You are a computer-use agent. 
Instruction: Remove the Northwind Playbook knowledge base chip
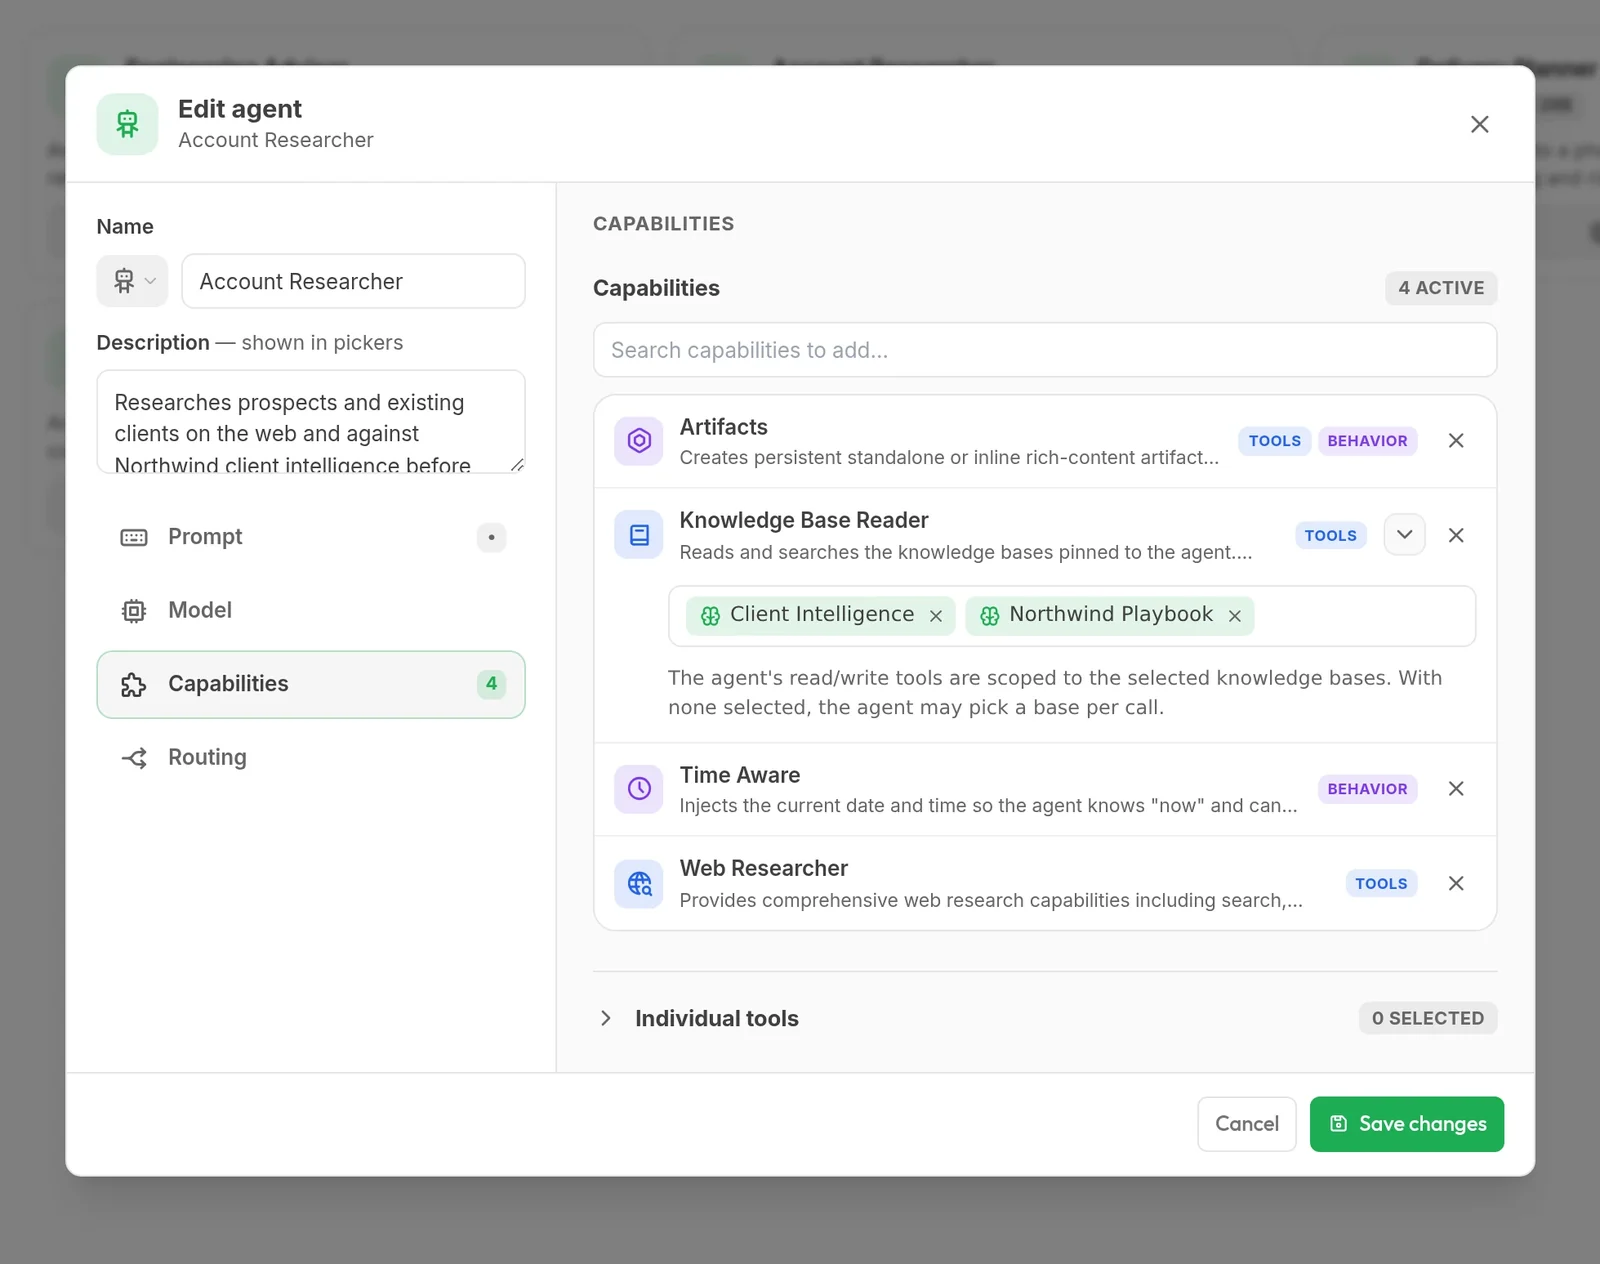[1235, 616]
